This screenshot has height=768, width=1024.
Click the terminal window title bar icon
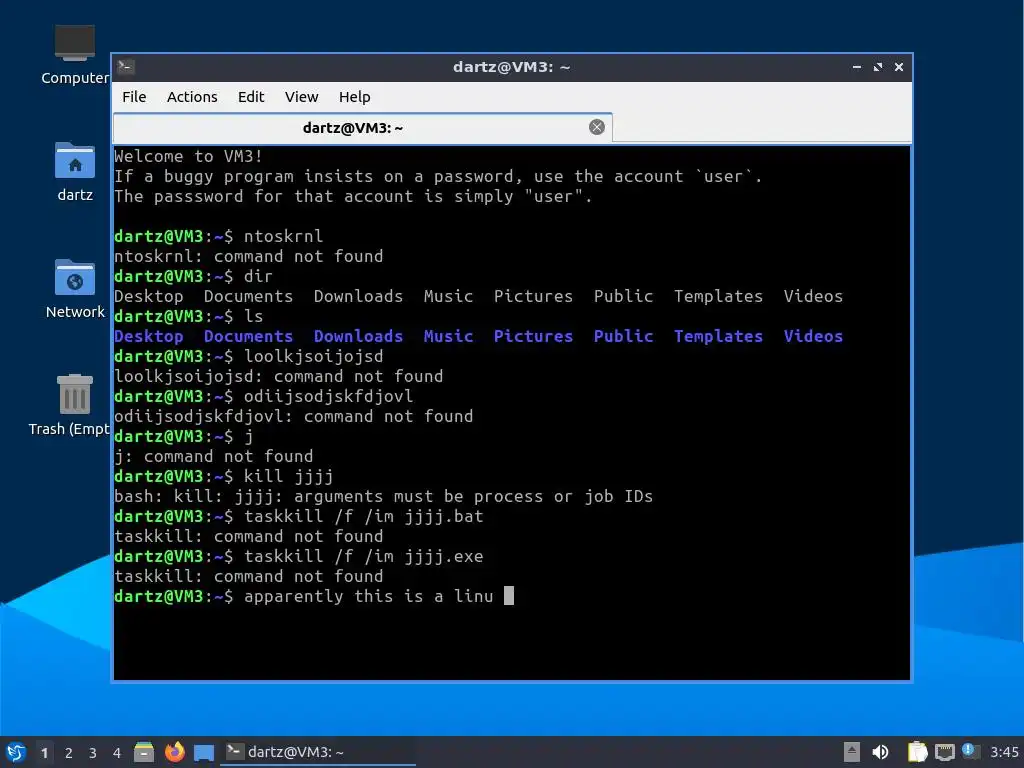[126, 67]
